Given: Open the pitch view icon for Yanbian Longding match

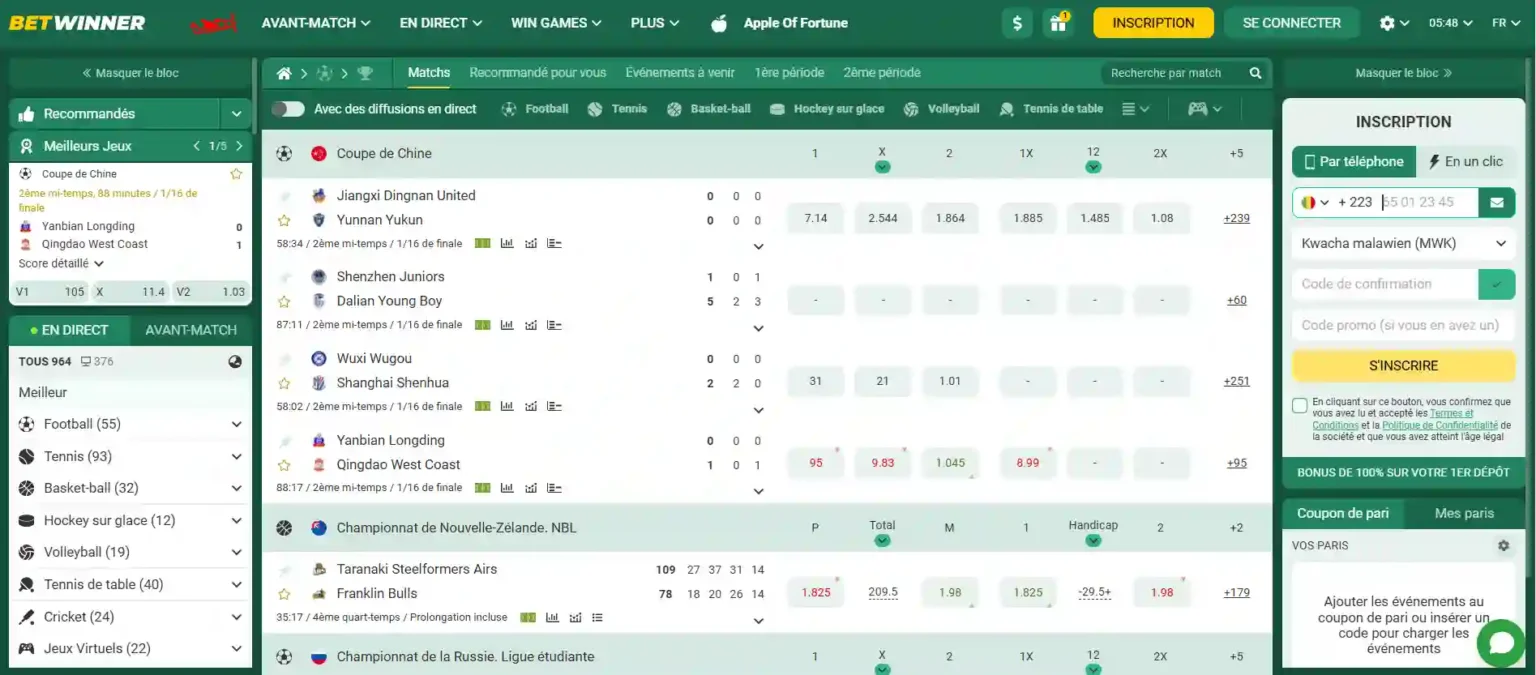Looking at the screenshot, I should 482,487.
